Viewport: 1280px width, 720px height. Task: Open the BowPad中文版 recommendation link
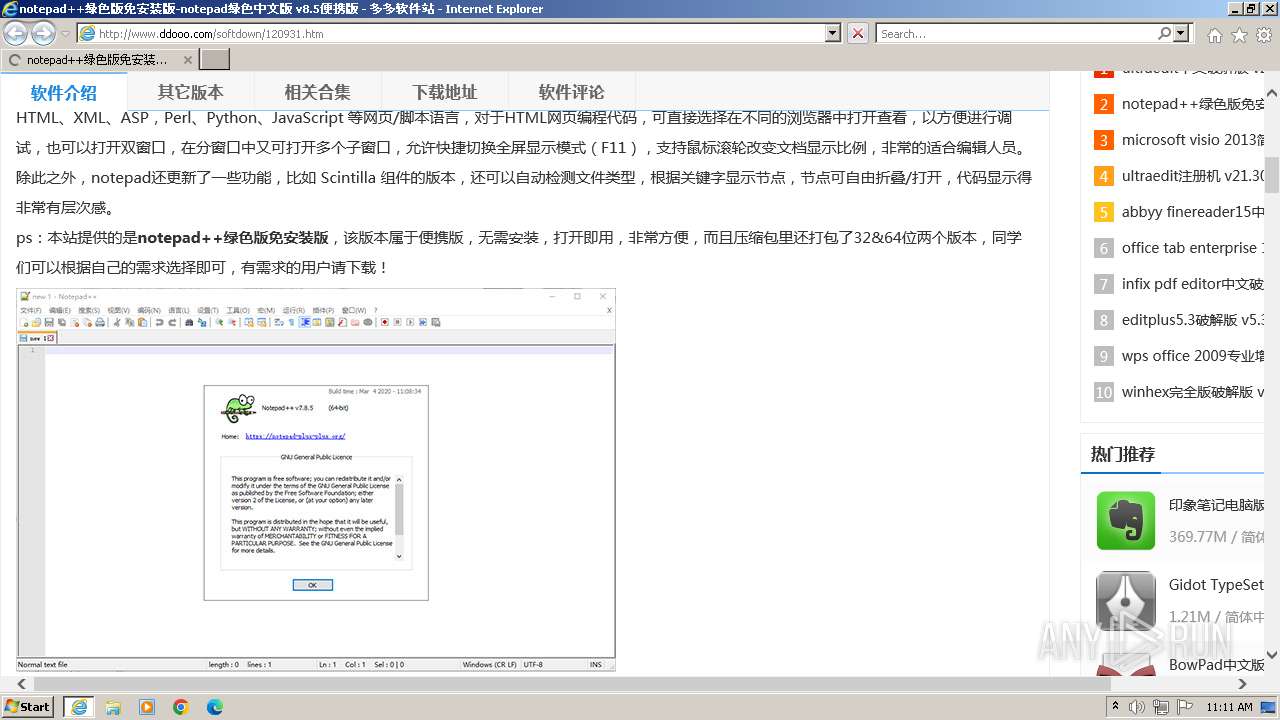[1216, 665]
